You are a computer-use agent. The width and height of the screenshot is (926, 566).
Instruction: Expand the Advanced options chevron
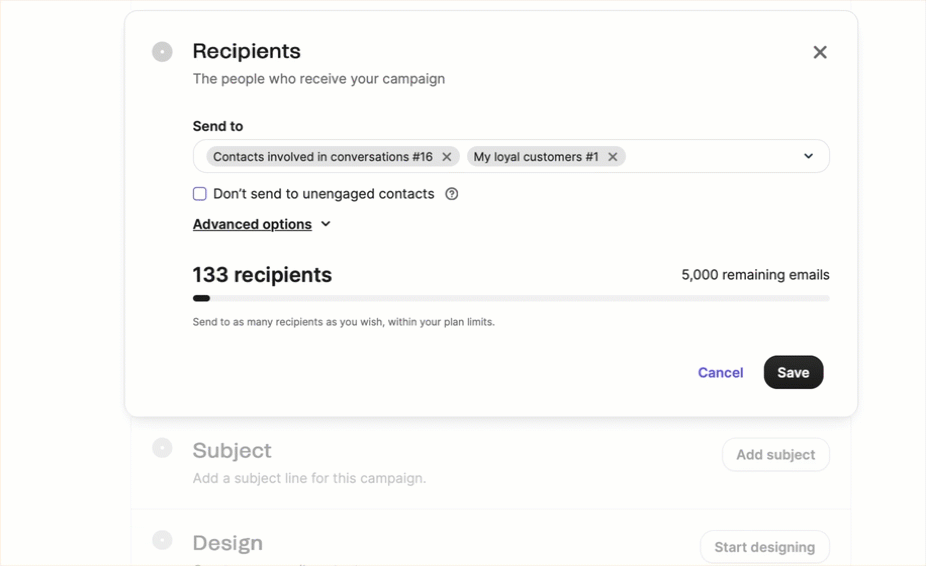tap(326, 225)
